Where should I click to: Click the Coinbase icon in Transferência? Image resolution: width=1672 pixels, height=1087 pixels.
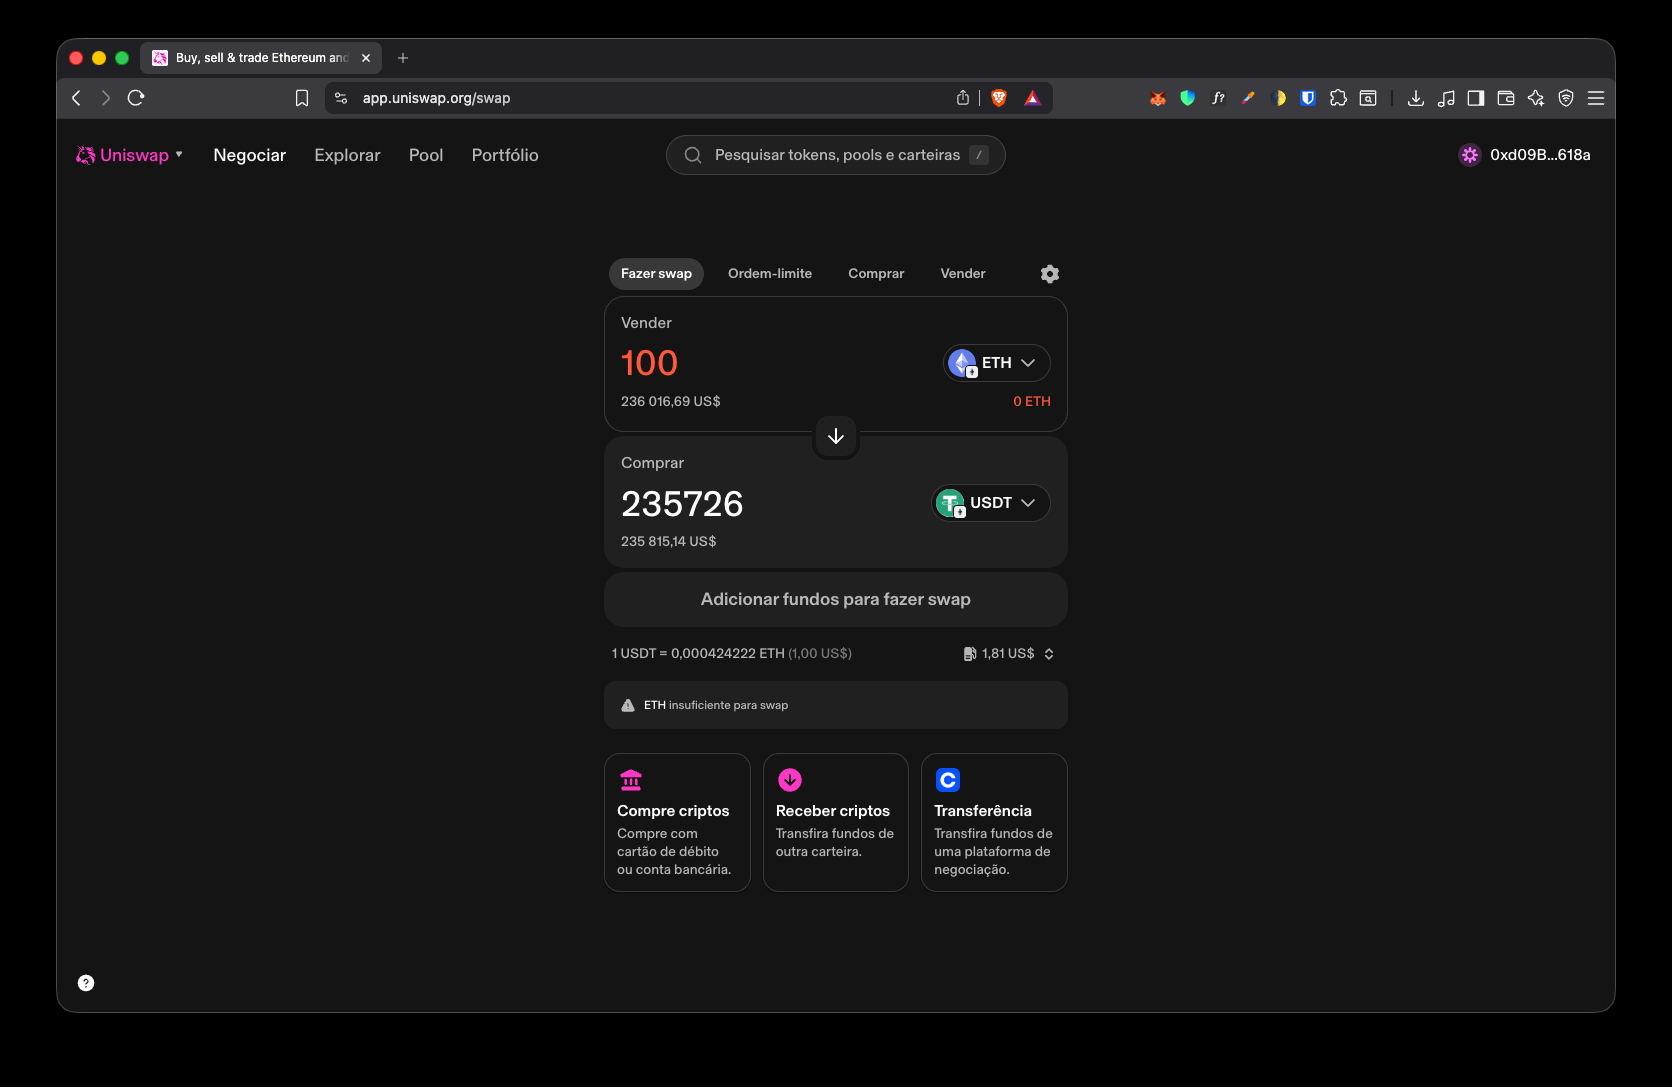(x=948, y=780)
